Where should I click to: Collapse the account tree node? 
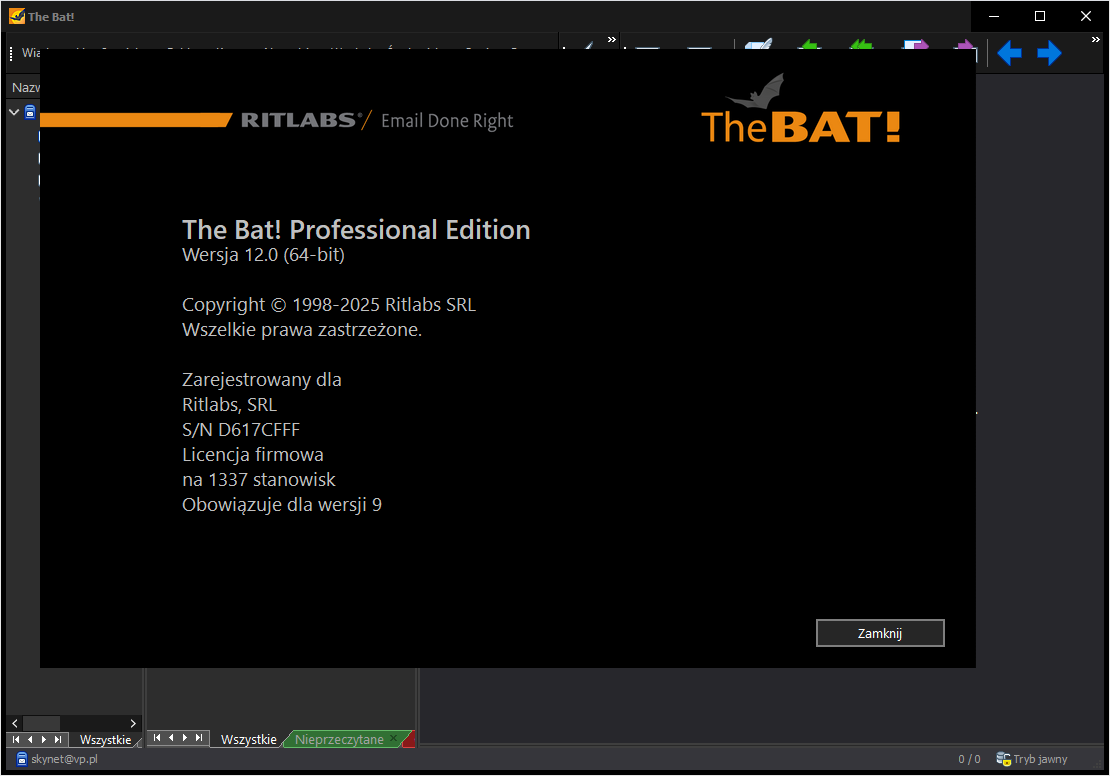click(x=14, y=112)
